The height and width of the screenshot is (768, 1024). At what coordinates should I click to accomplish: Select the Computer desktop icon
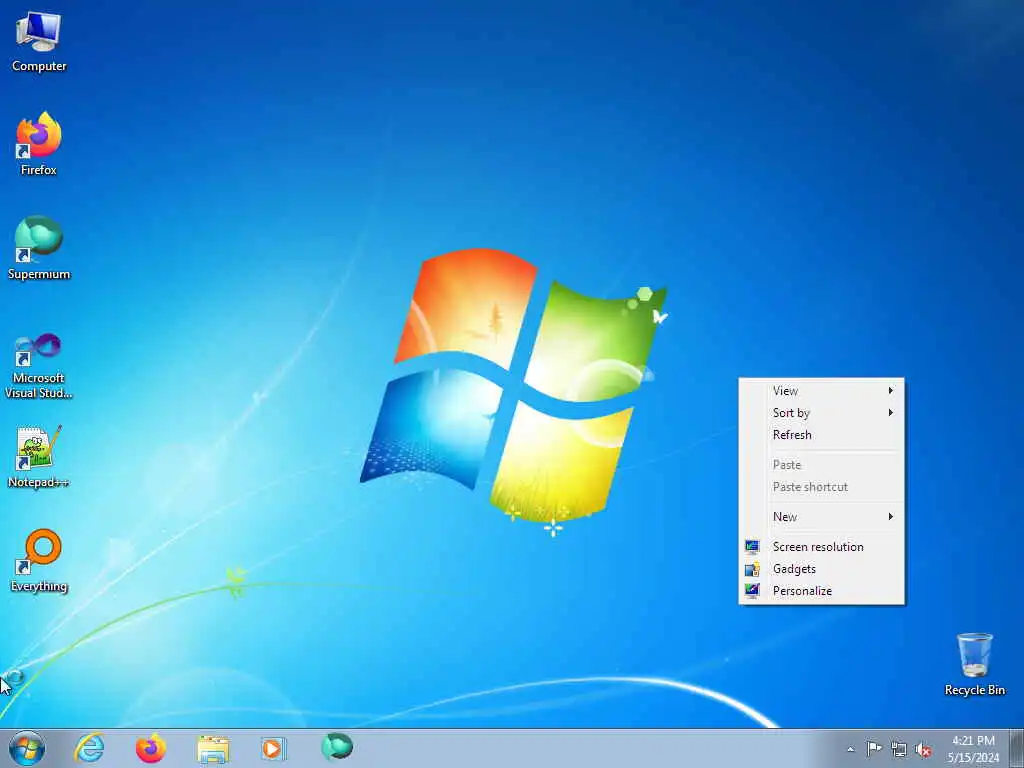39,42
